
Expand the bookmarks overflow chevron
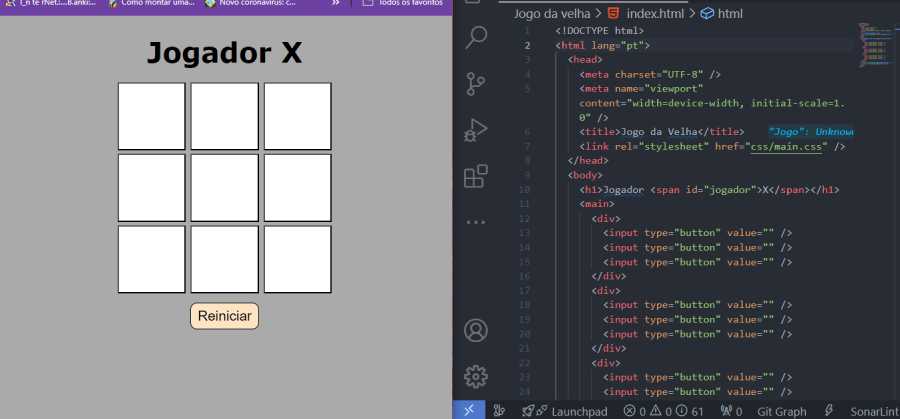click(335, 3)
